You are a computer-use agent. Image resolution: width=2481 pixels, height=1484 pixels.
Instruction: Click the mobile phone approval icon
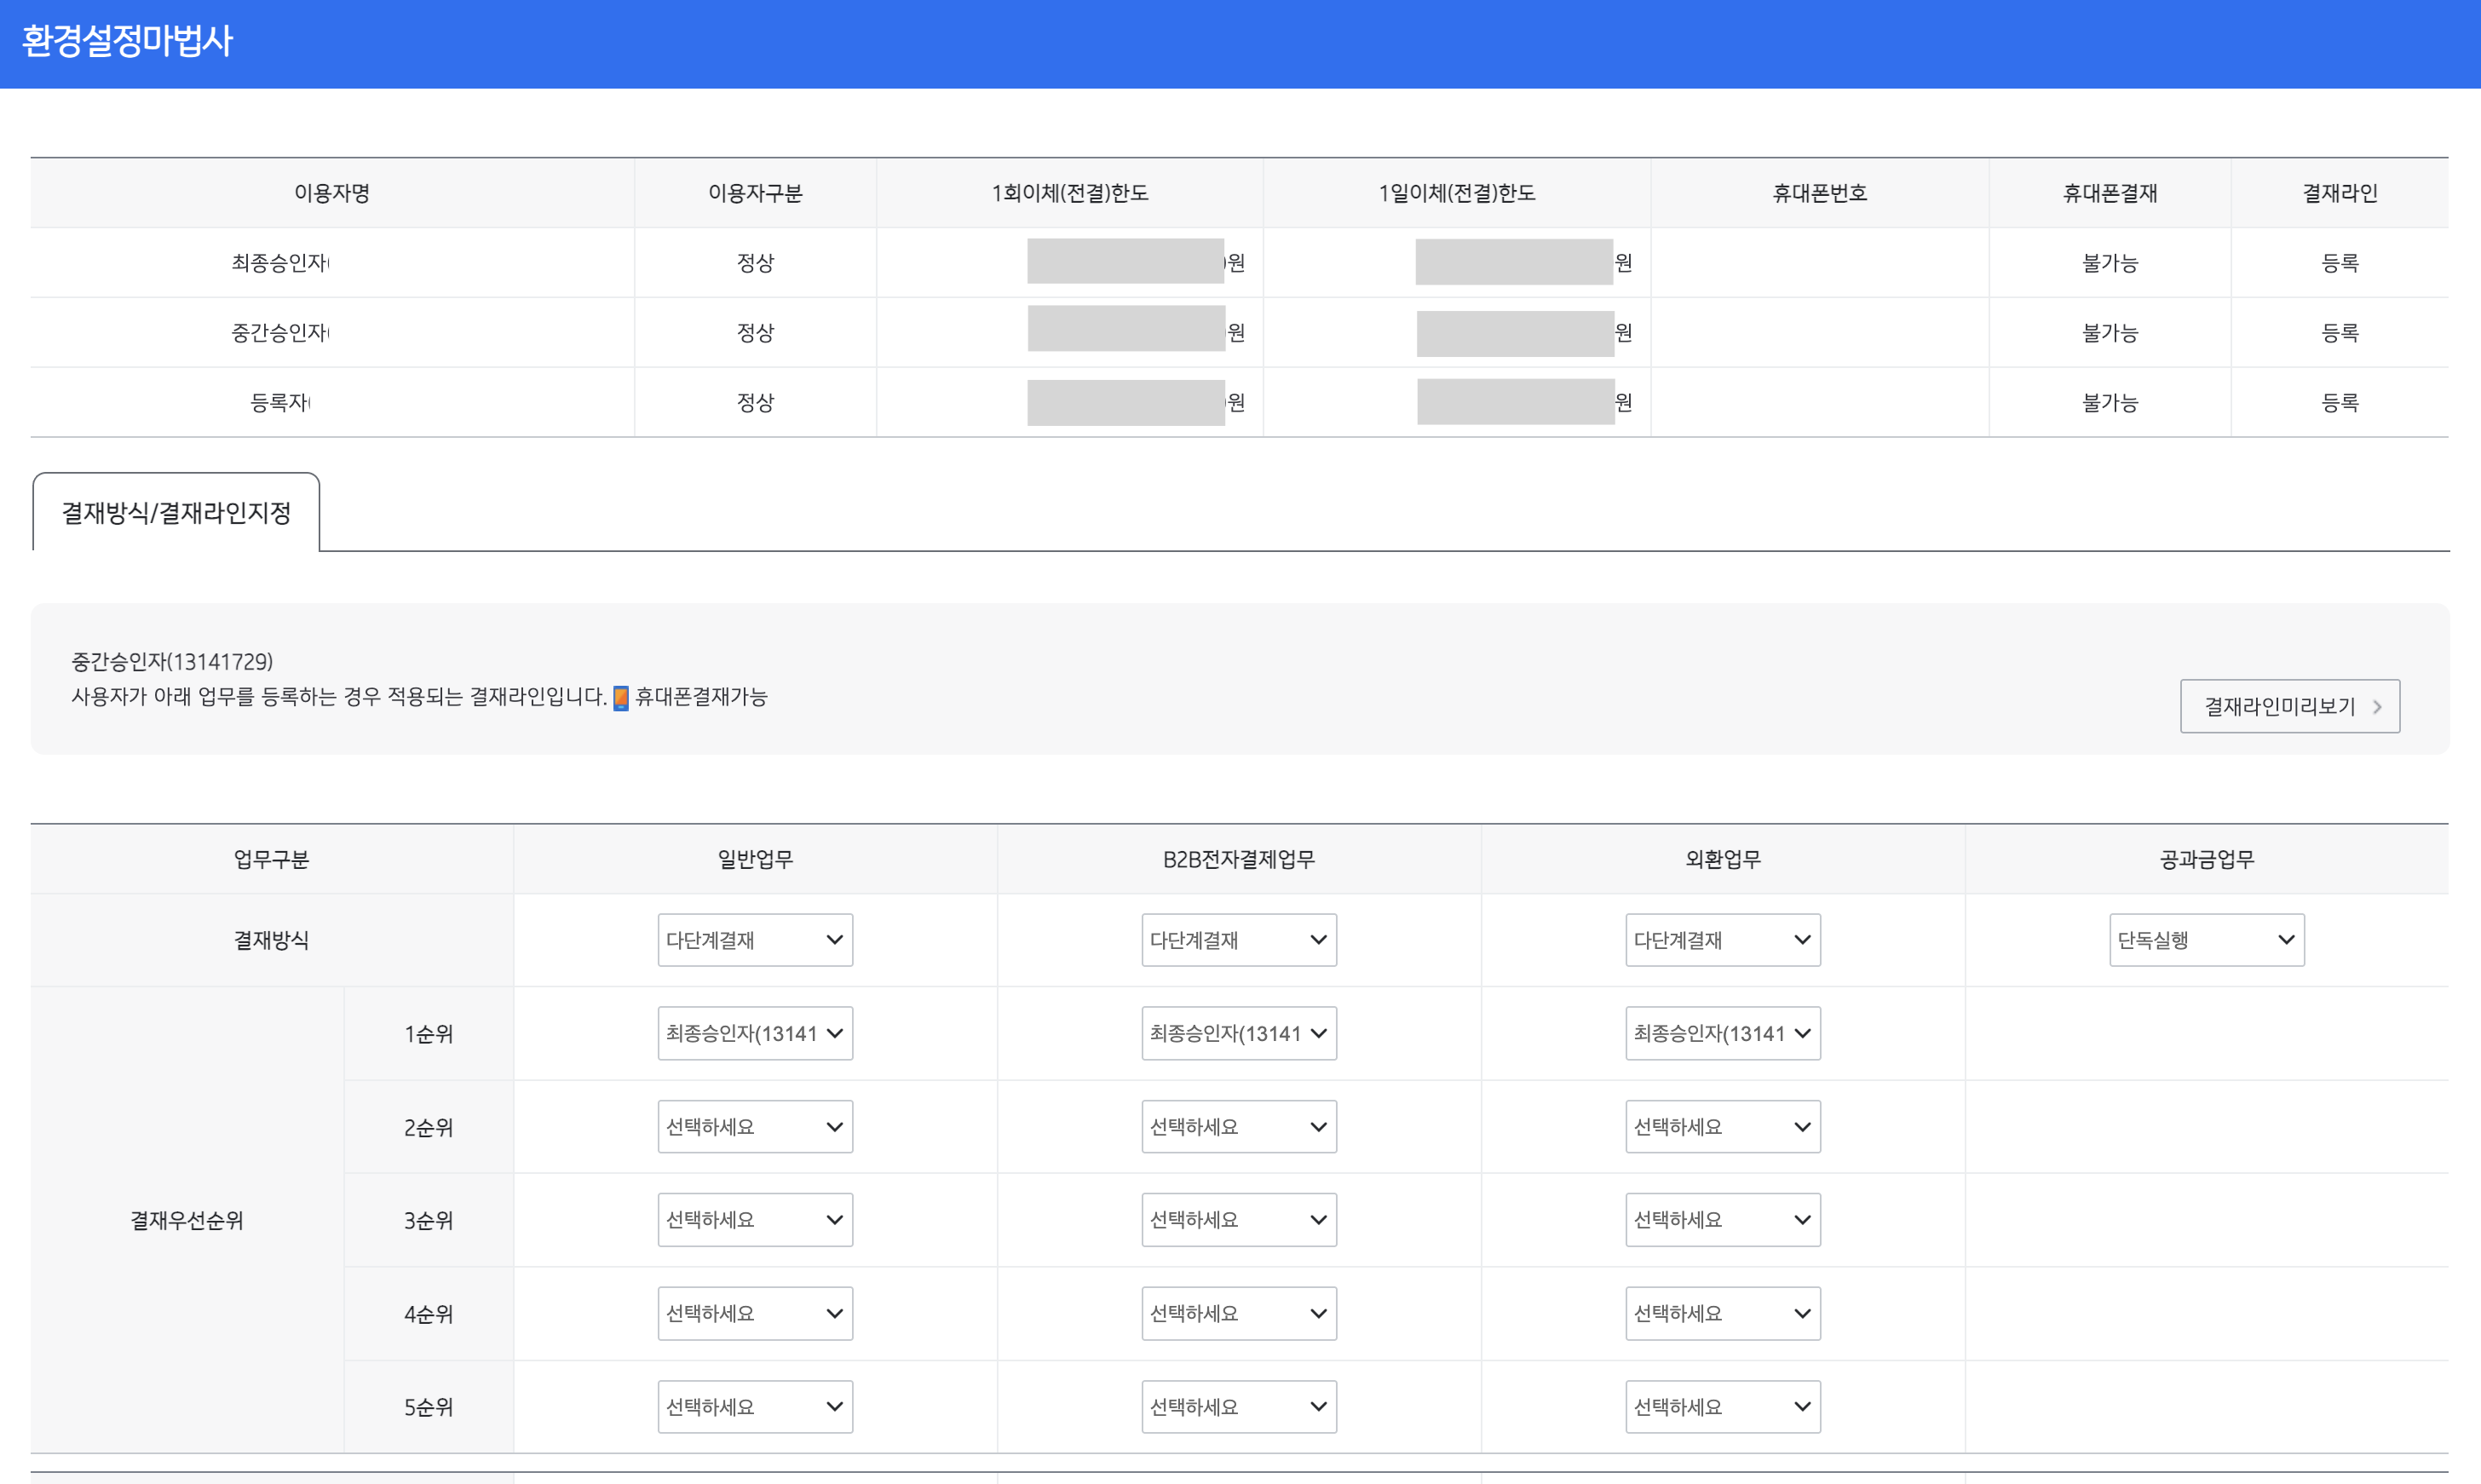pos(620,698)
